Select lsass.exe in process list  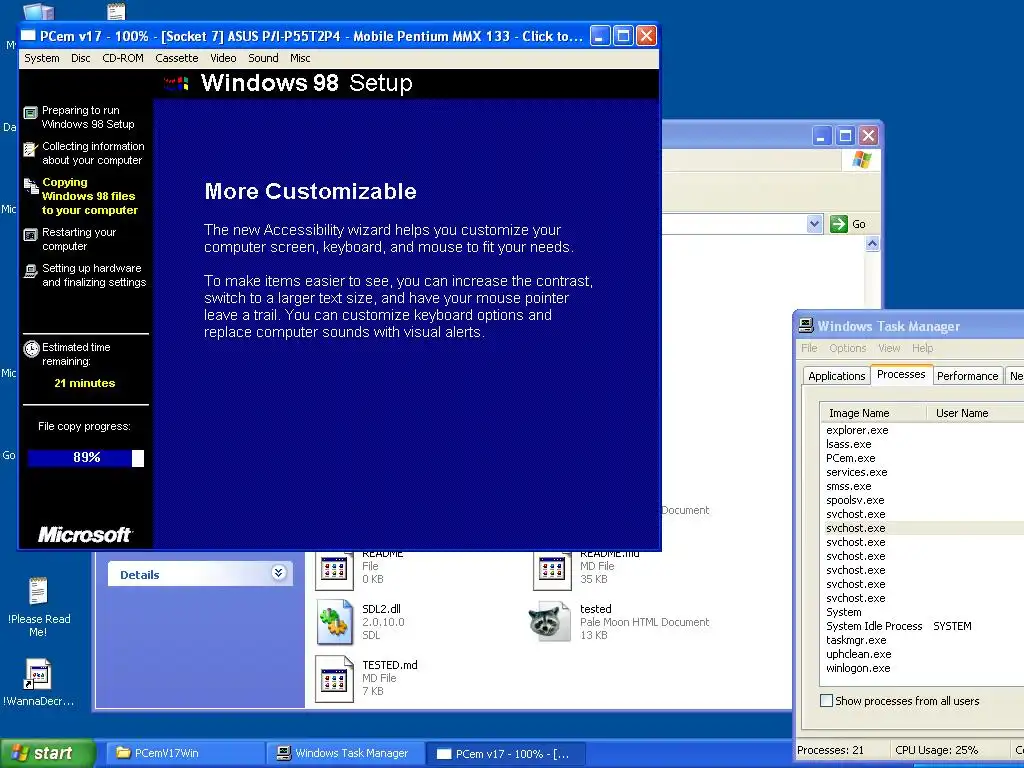click(x=848, y=444)
